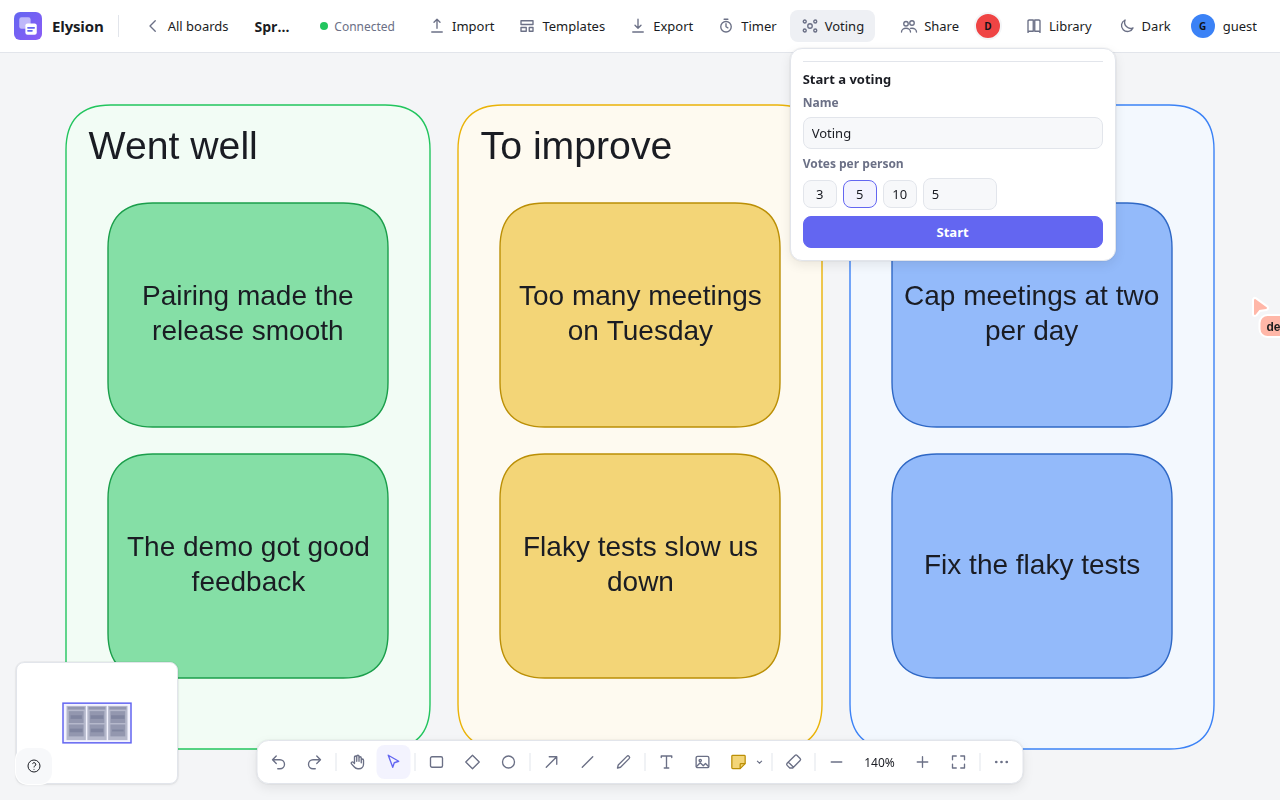Click the voting Name input field
This screenshot has height=800, width=1280.
tap(952, 133)
